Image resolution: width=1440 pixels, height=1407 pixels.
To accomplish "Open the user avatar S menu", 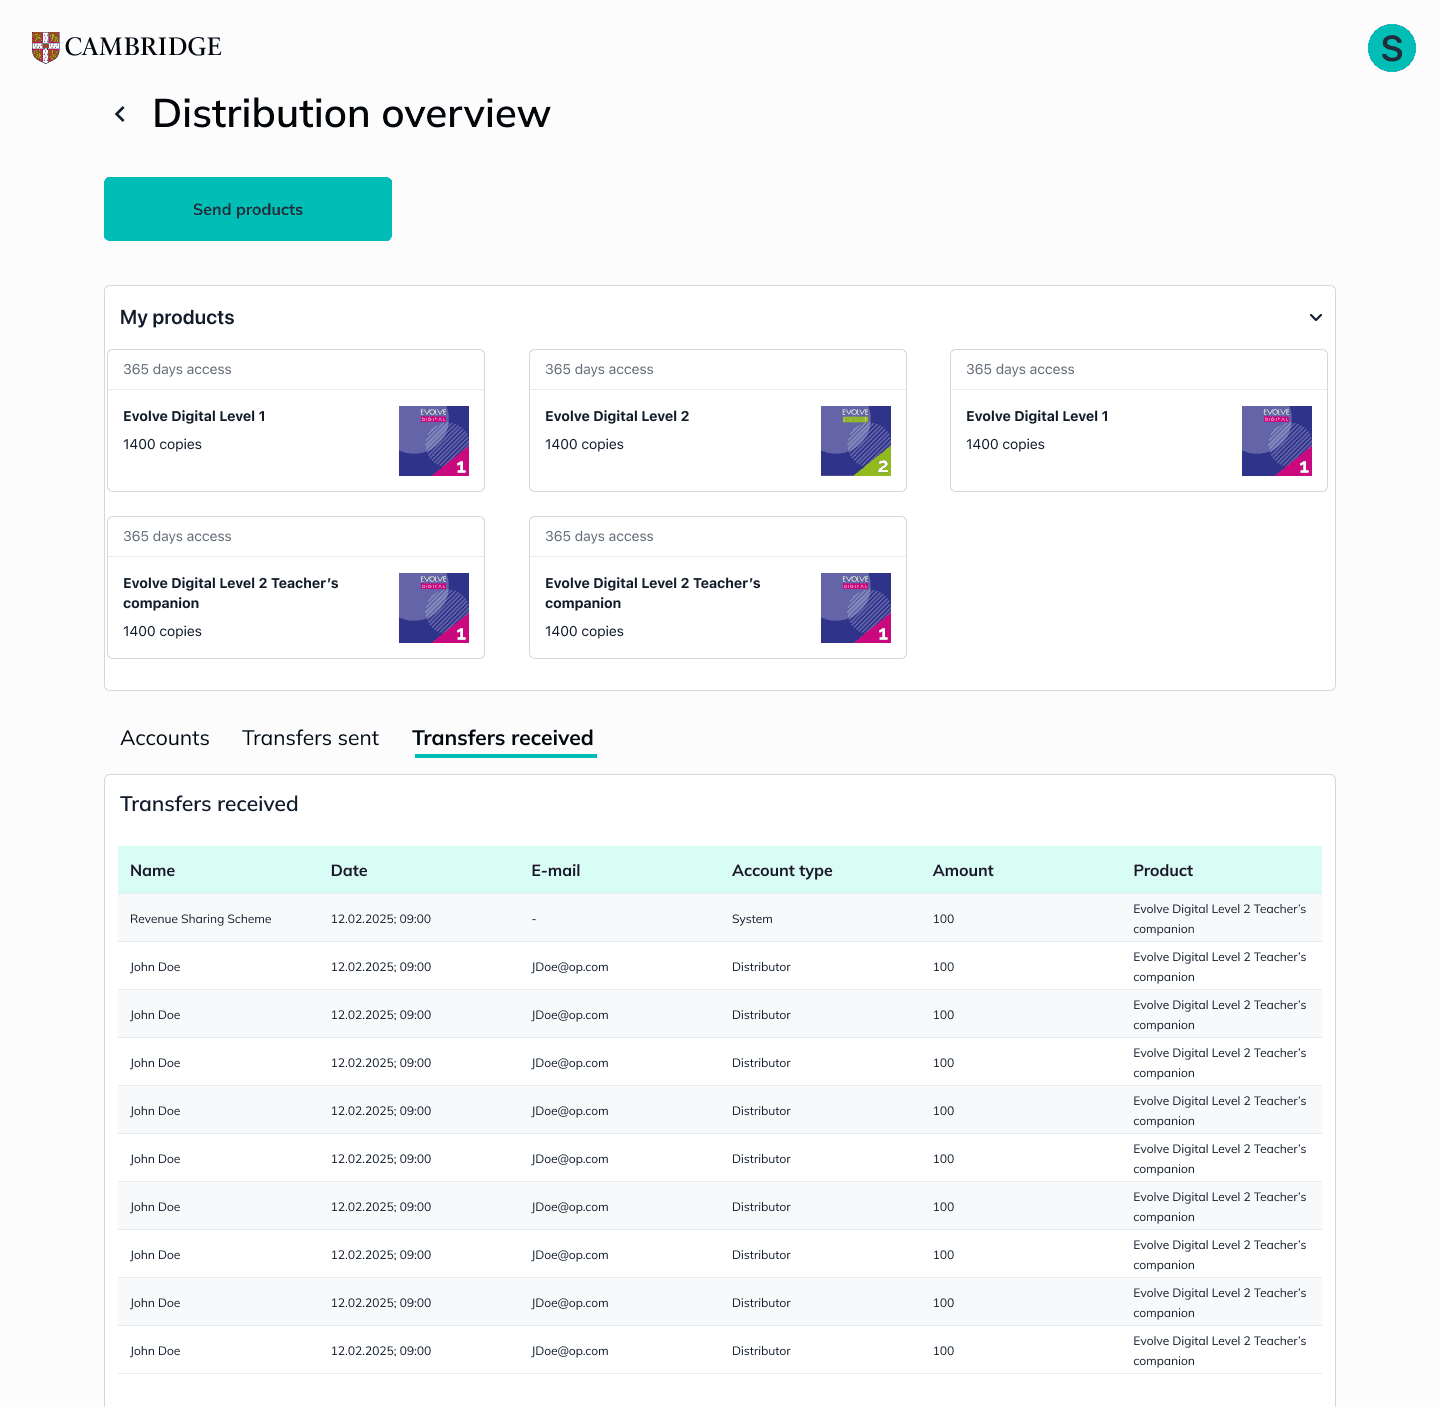I will click(1391, 48).
